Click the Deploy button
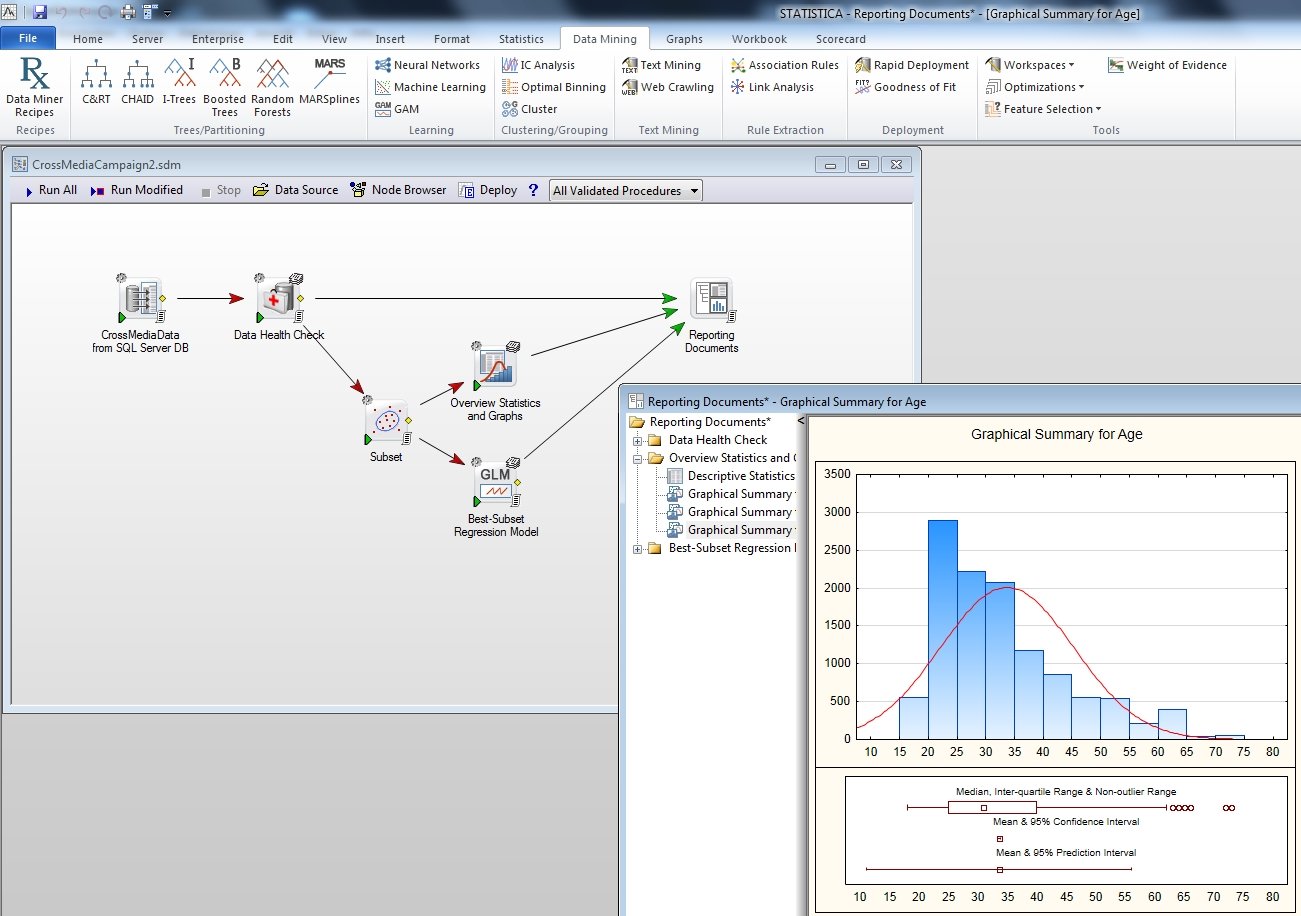This screenshot has height=916, width=1301. 488,190
